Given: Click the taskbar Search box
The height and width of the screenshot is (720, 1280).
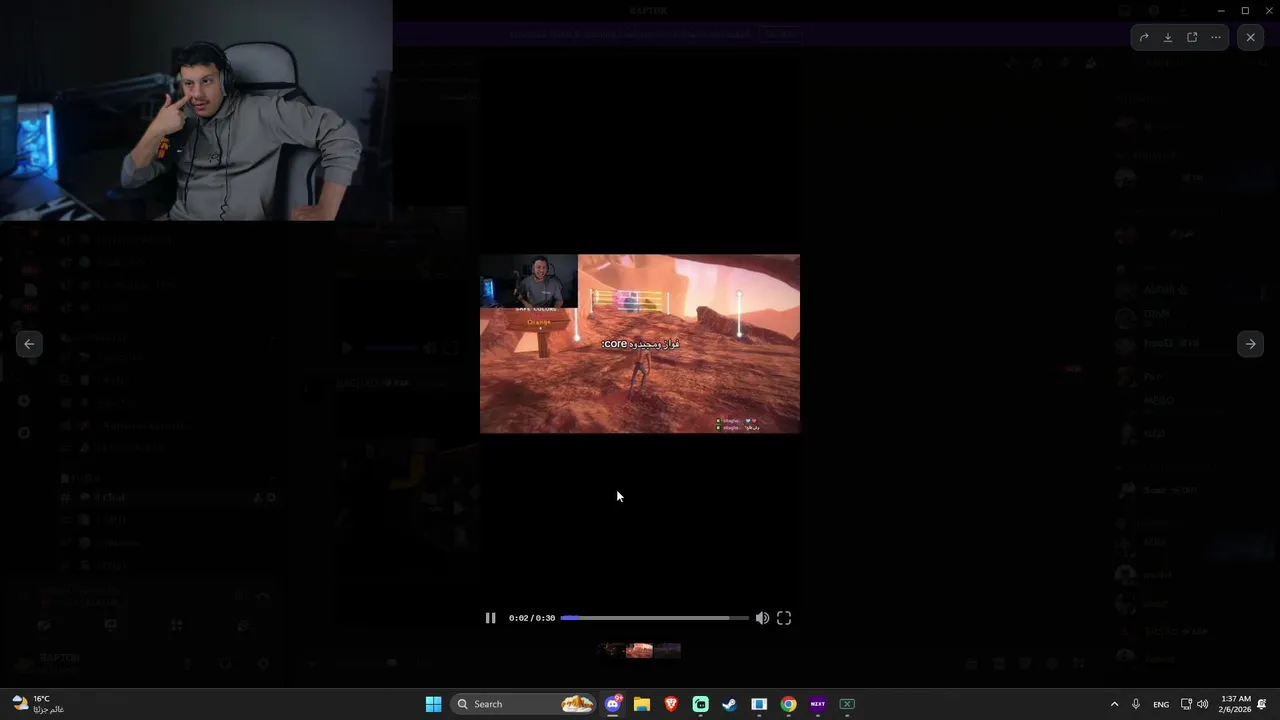Looking at the screenshot, I should tap(522, 704).
